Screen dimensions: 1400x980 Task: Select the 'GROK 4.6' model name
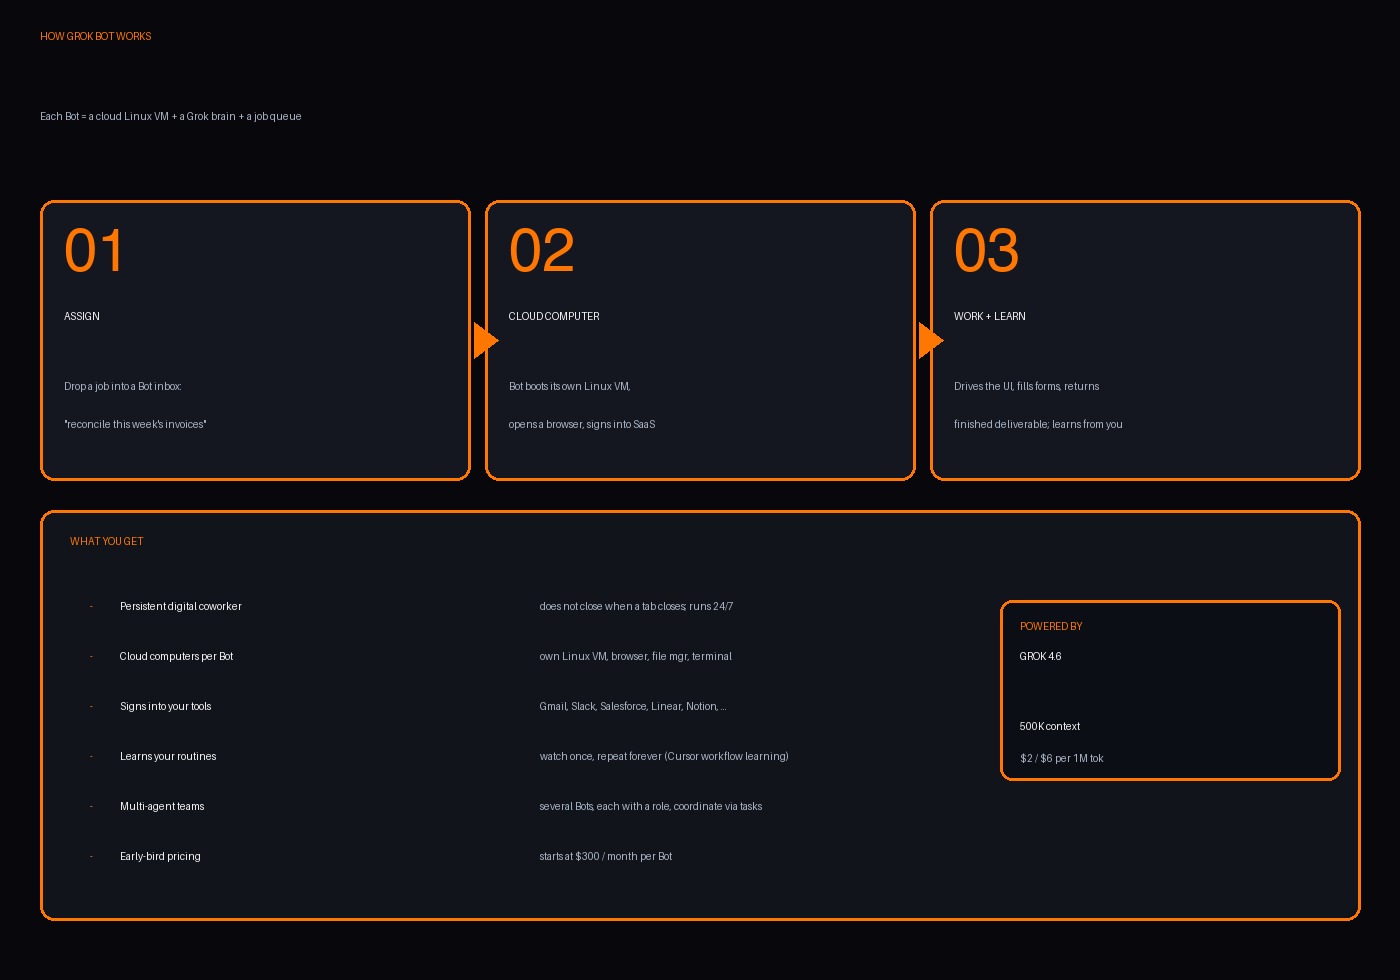click(x=1041, y=656)
